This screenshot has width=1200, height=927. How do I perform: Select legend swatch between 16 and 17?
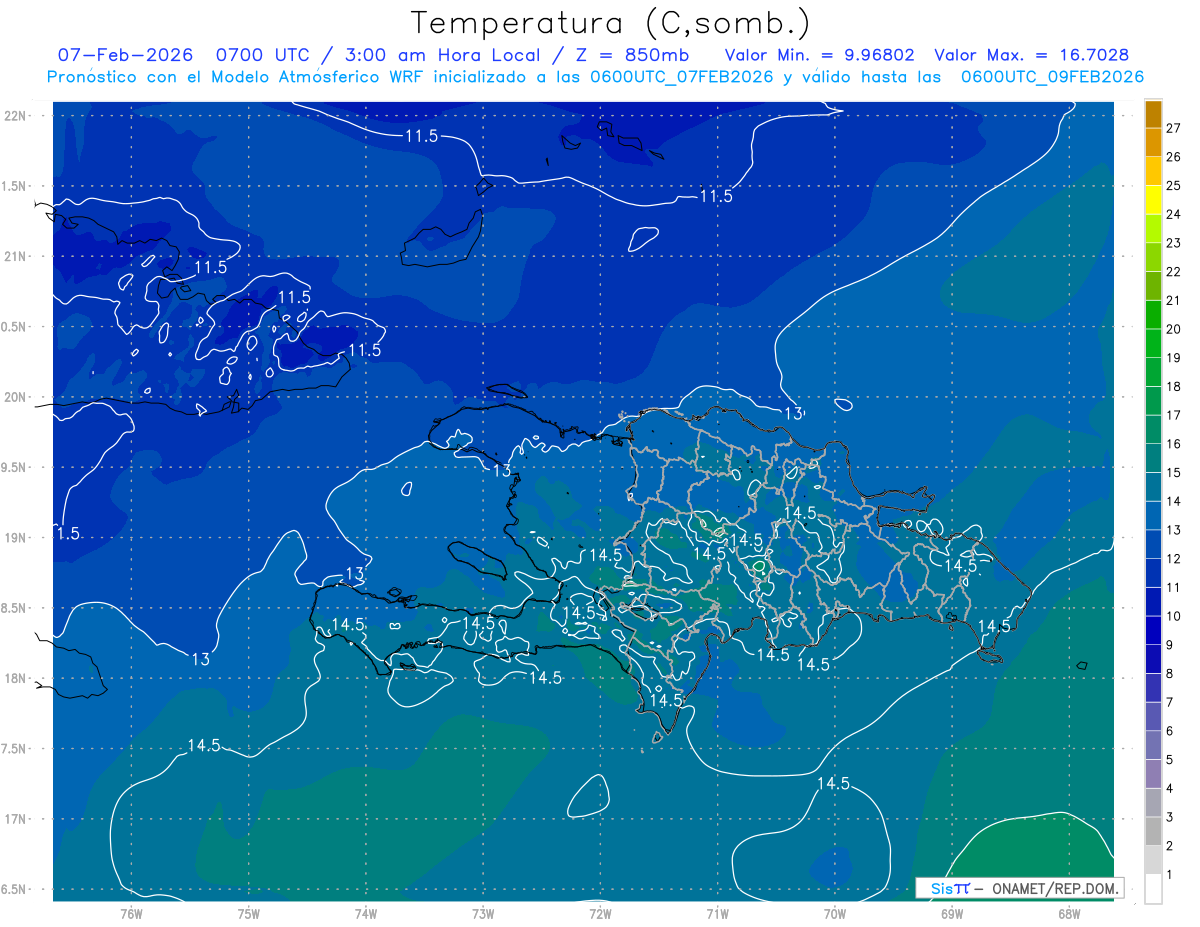(1153, 429)
